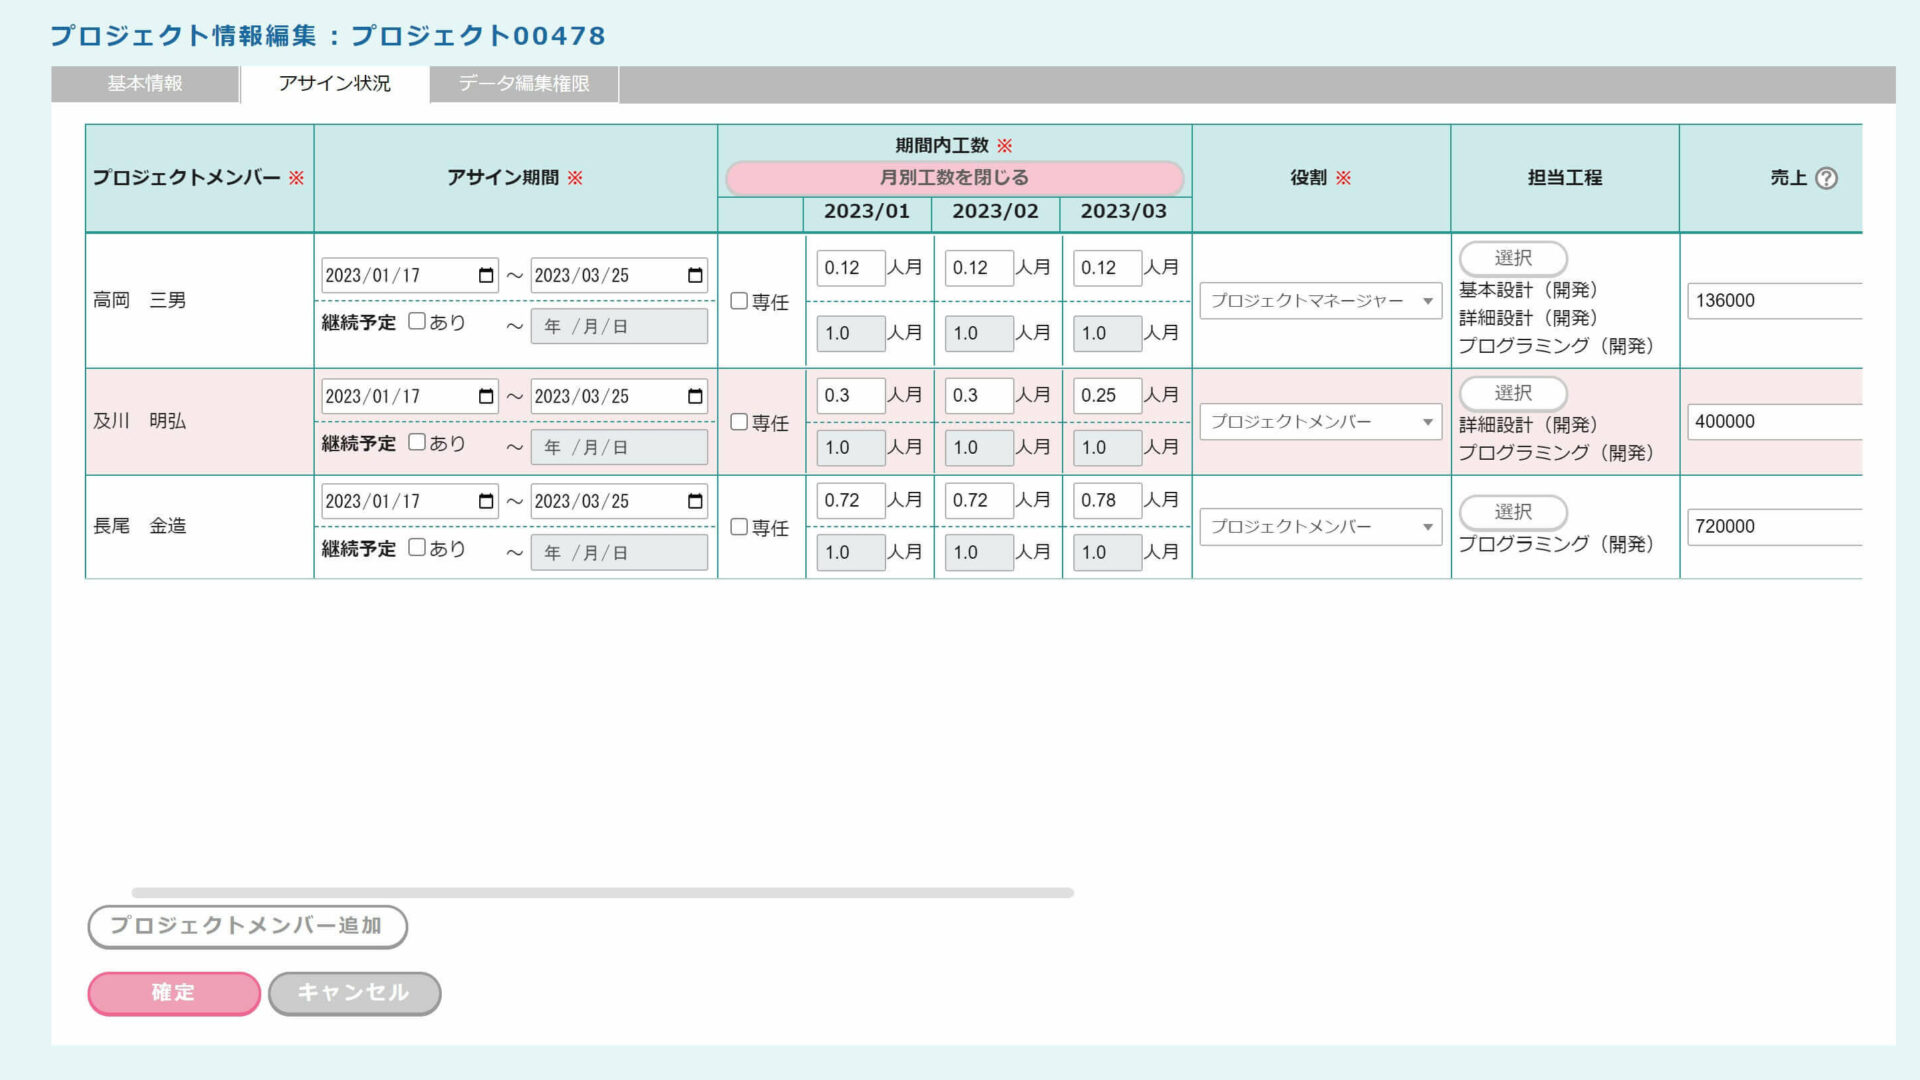
Task: Open the データ編集権限 tab
Action: (x=524, y=84)
